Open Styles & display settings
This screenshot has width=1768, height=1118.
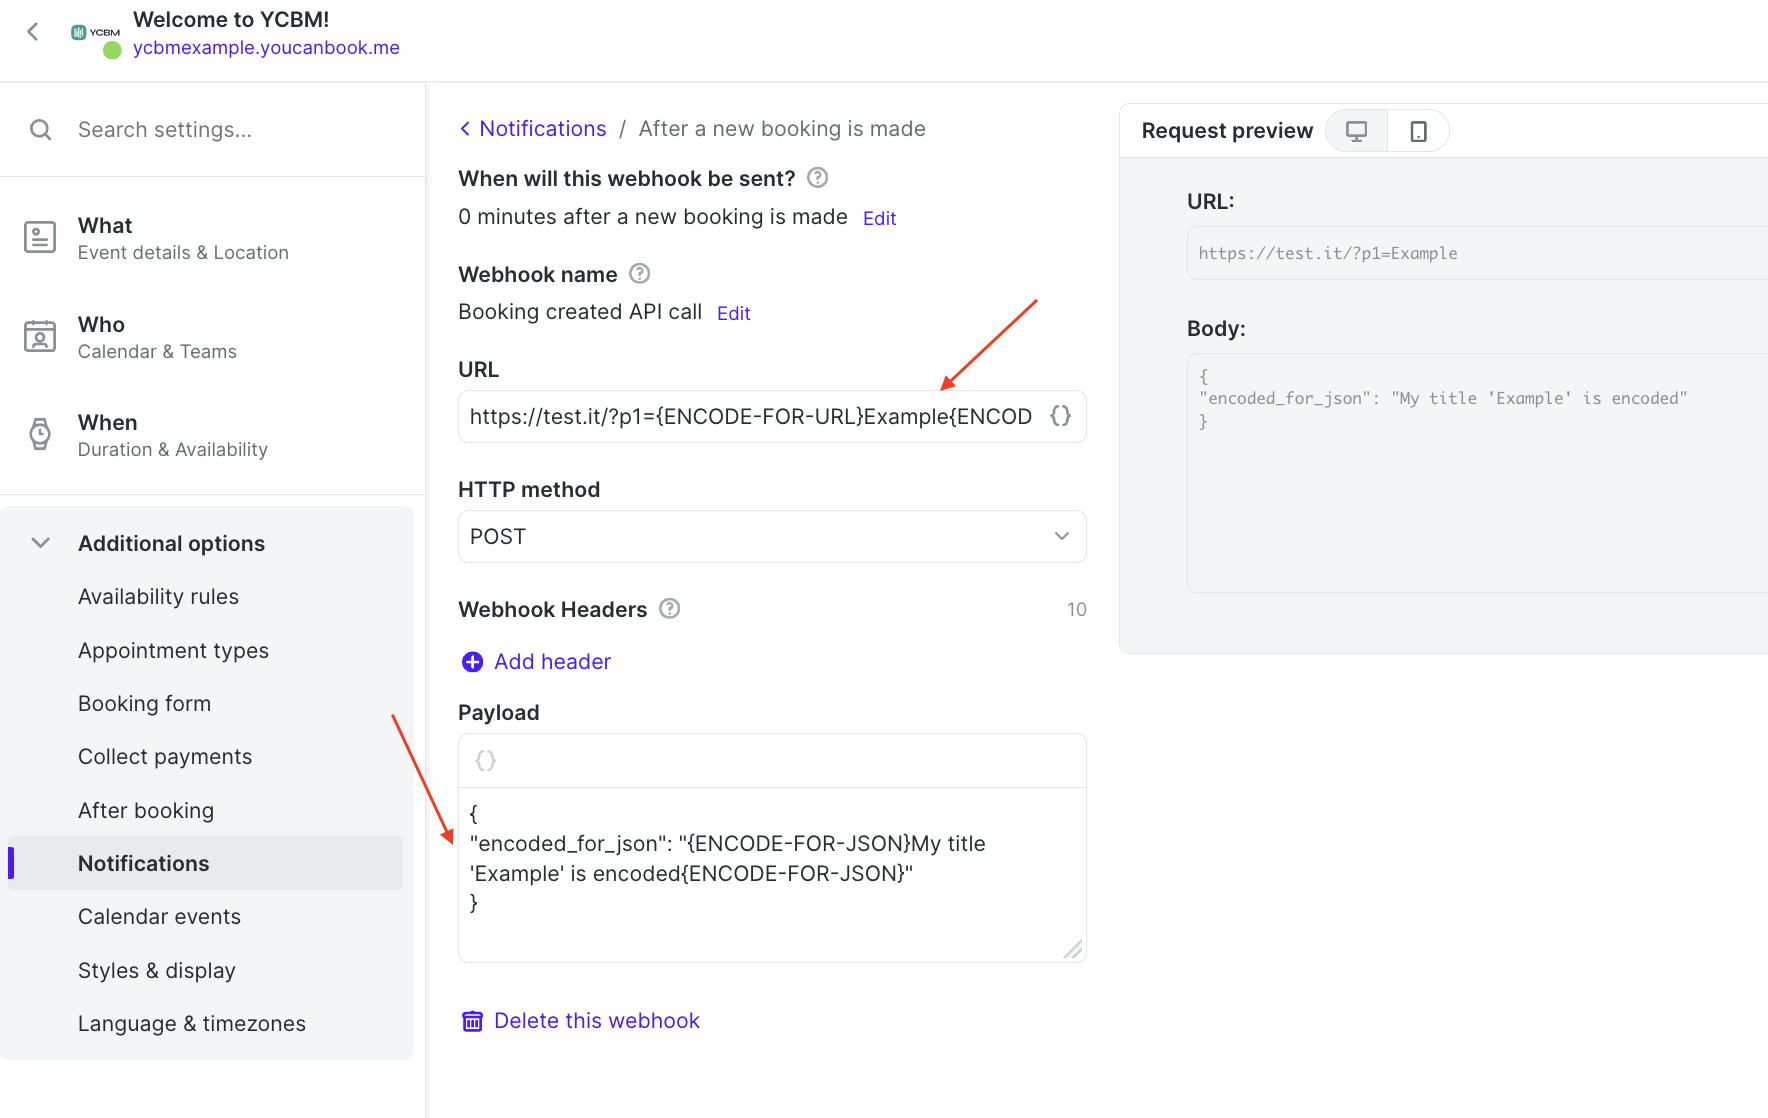pos(157,971)
